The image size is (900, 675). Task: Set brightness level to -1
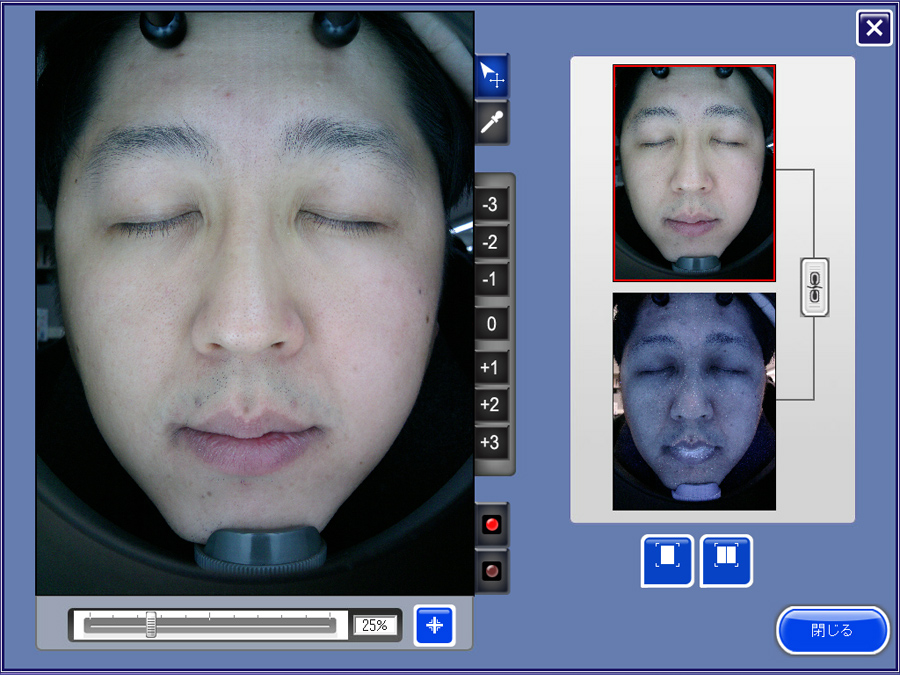491,280
